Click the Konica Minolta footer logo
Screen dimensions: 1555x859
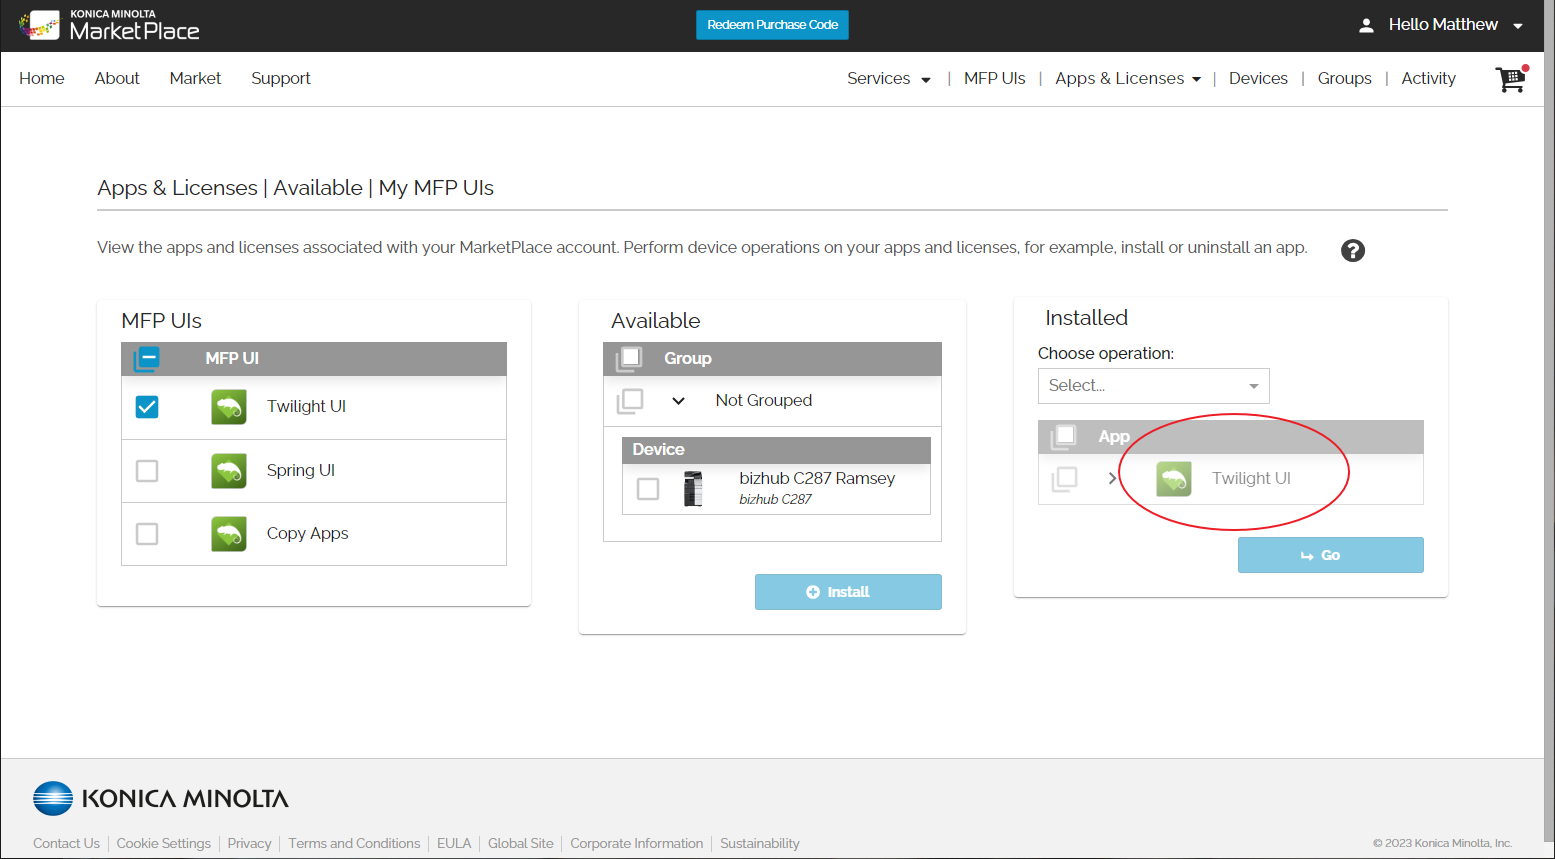[161, 798]
